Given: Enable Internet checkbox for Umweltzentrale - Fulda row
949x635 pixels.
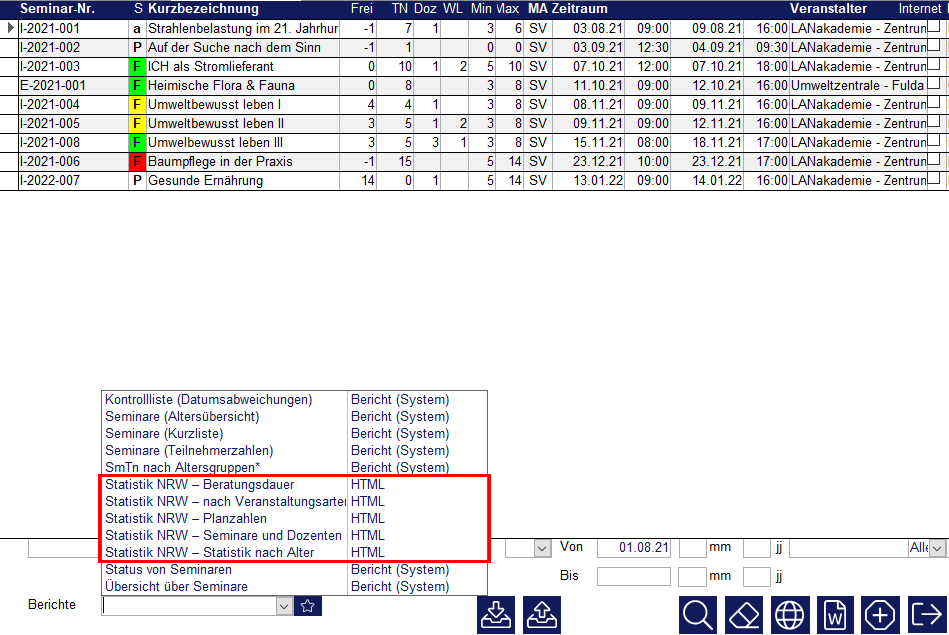Looking at the screenshot, I should (x=933, y=85).
